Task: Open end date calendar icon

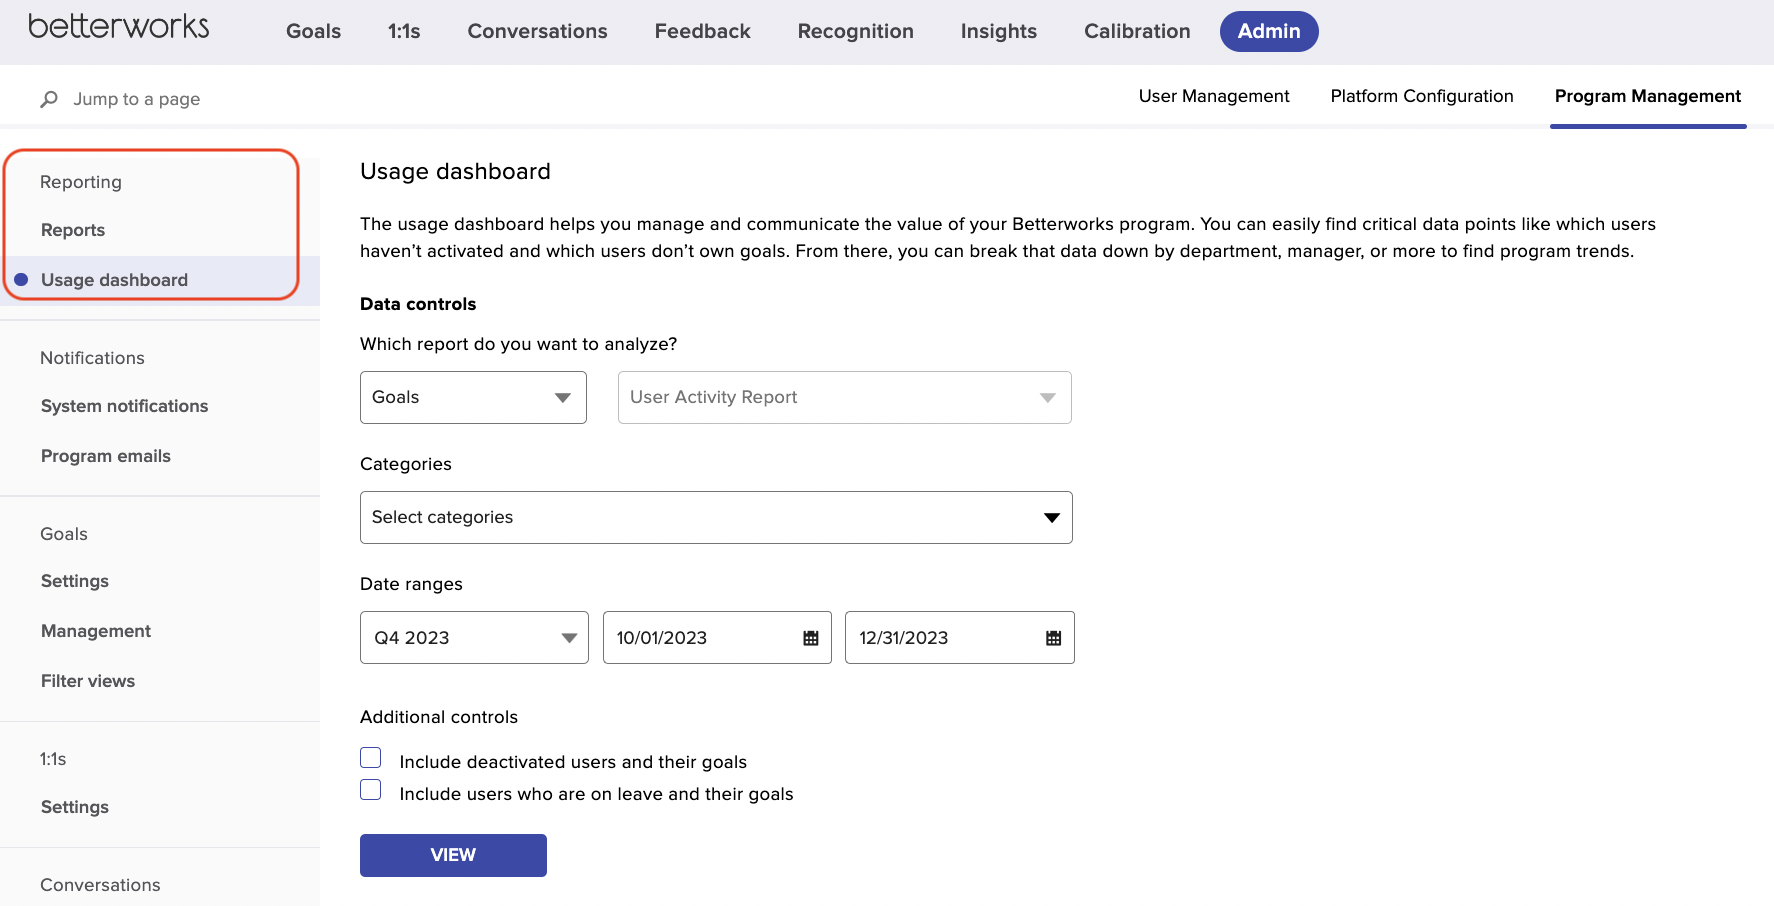Action: pos(1053,638)
